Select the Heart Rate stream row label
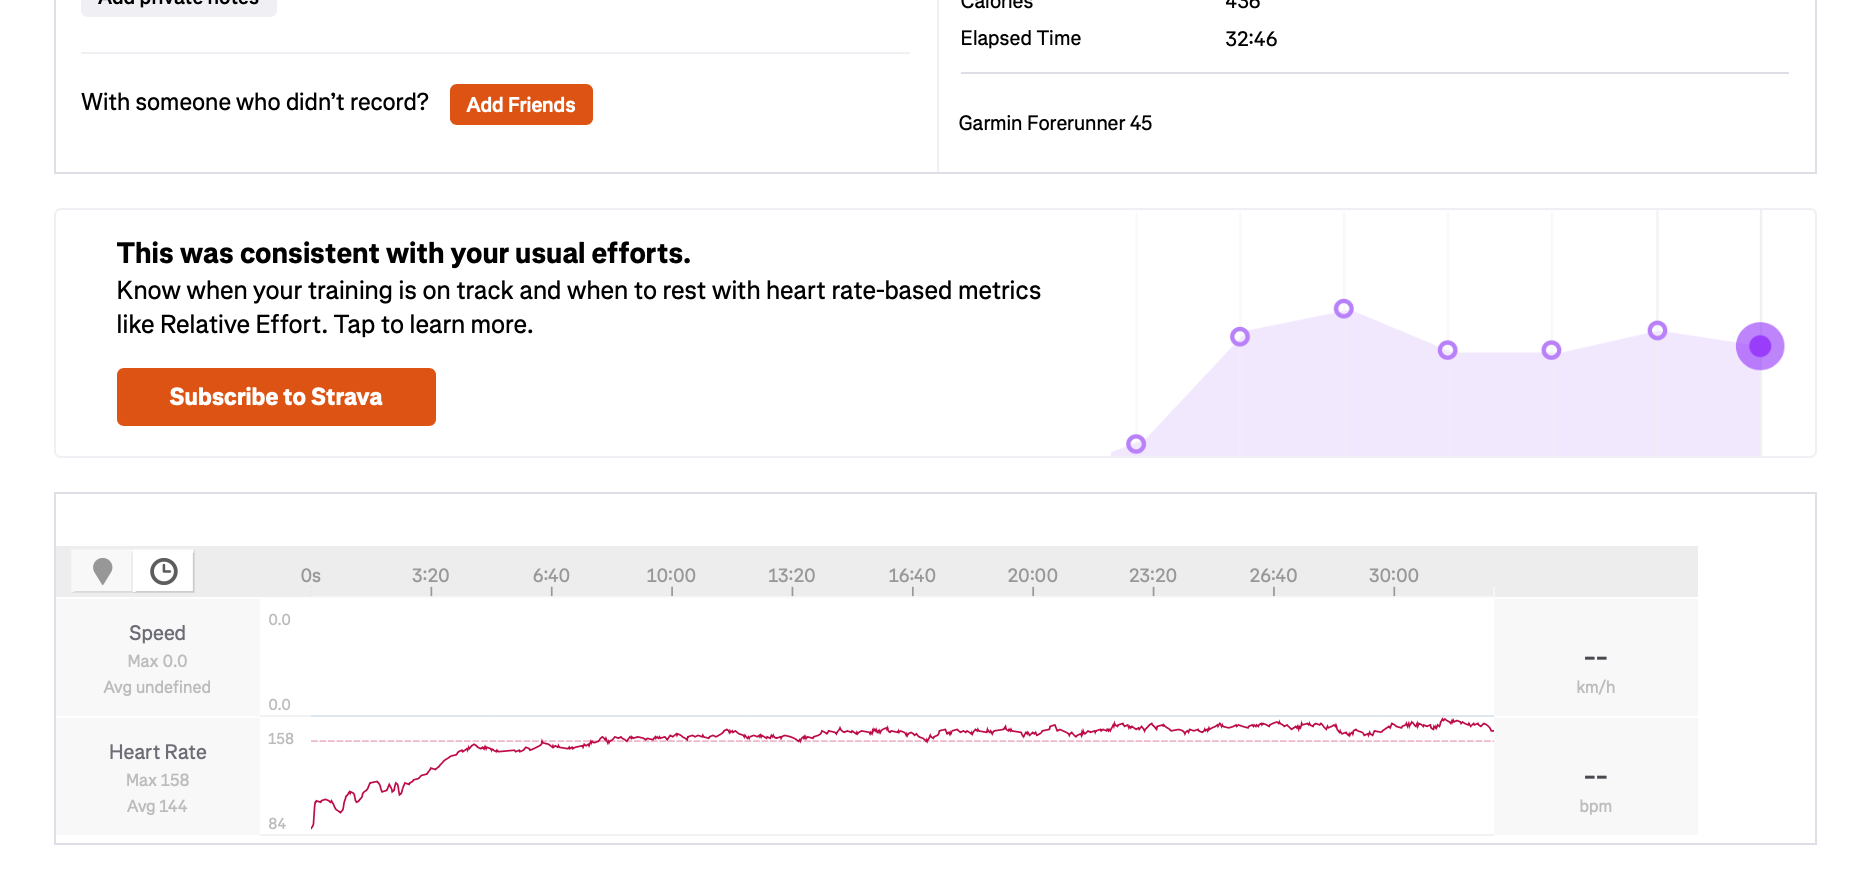 [158, 752]
